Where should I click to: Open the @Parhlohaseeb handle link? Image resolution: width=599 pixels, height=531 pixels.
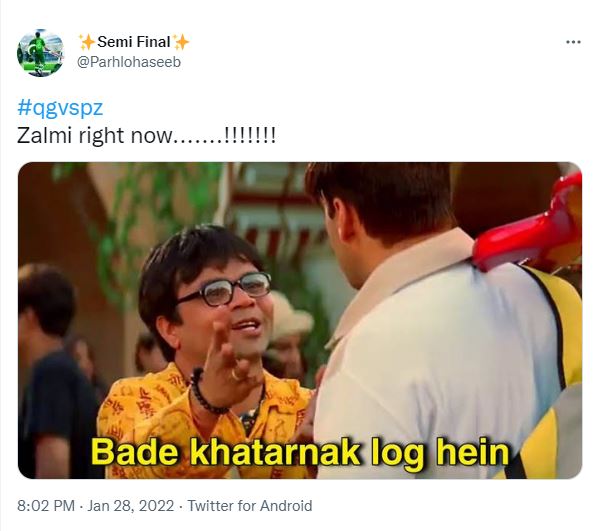129,62
